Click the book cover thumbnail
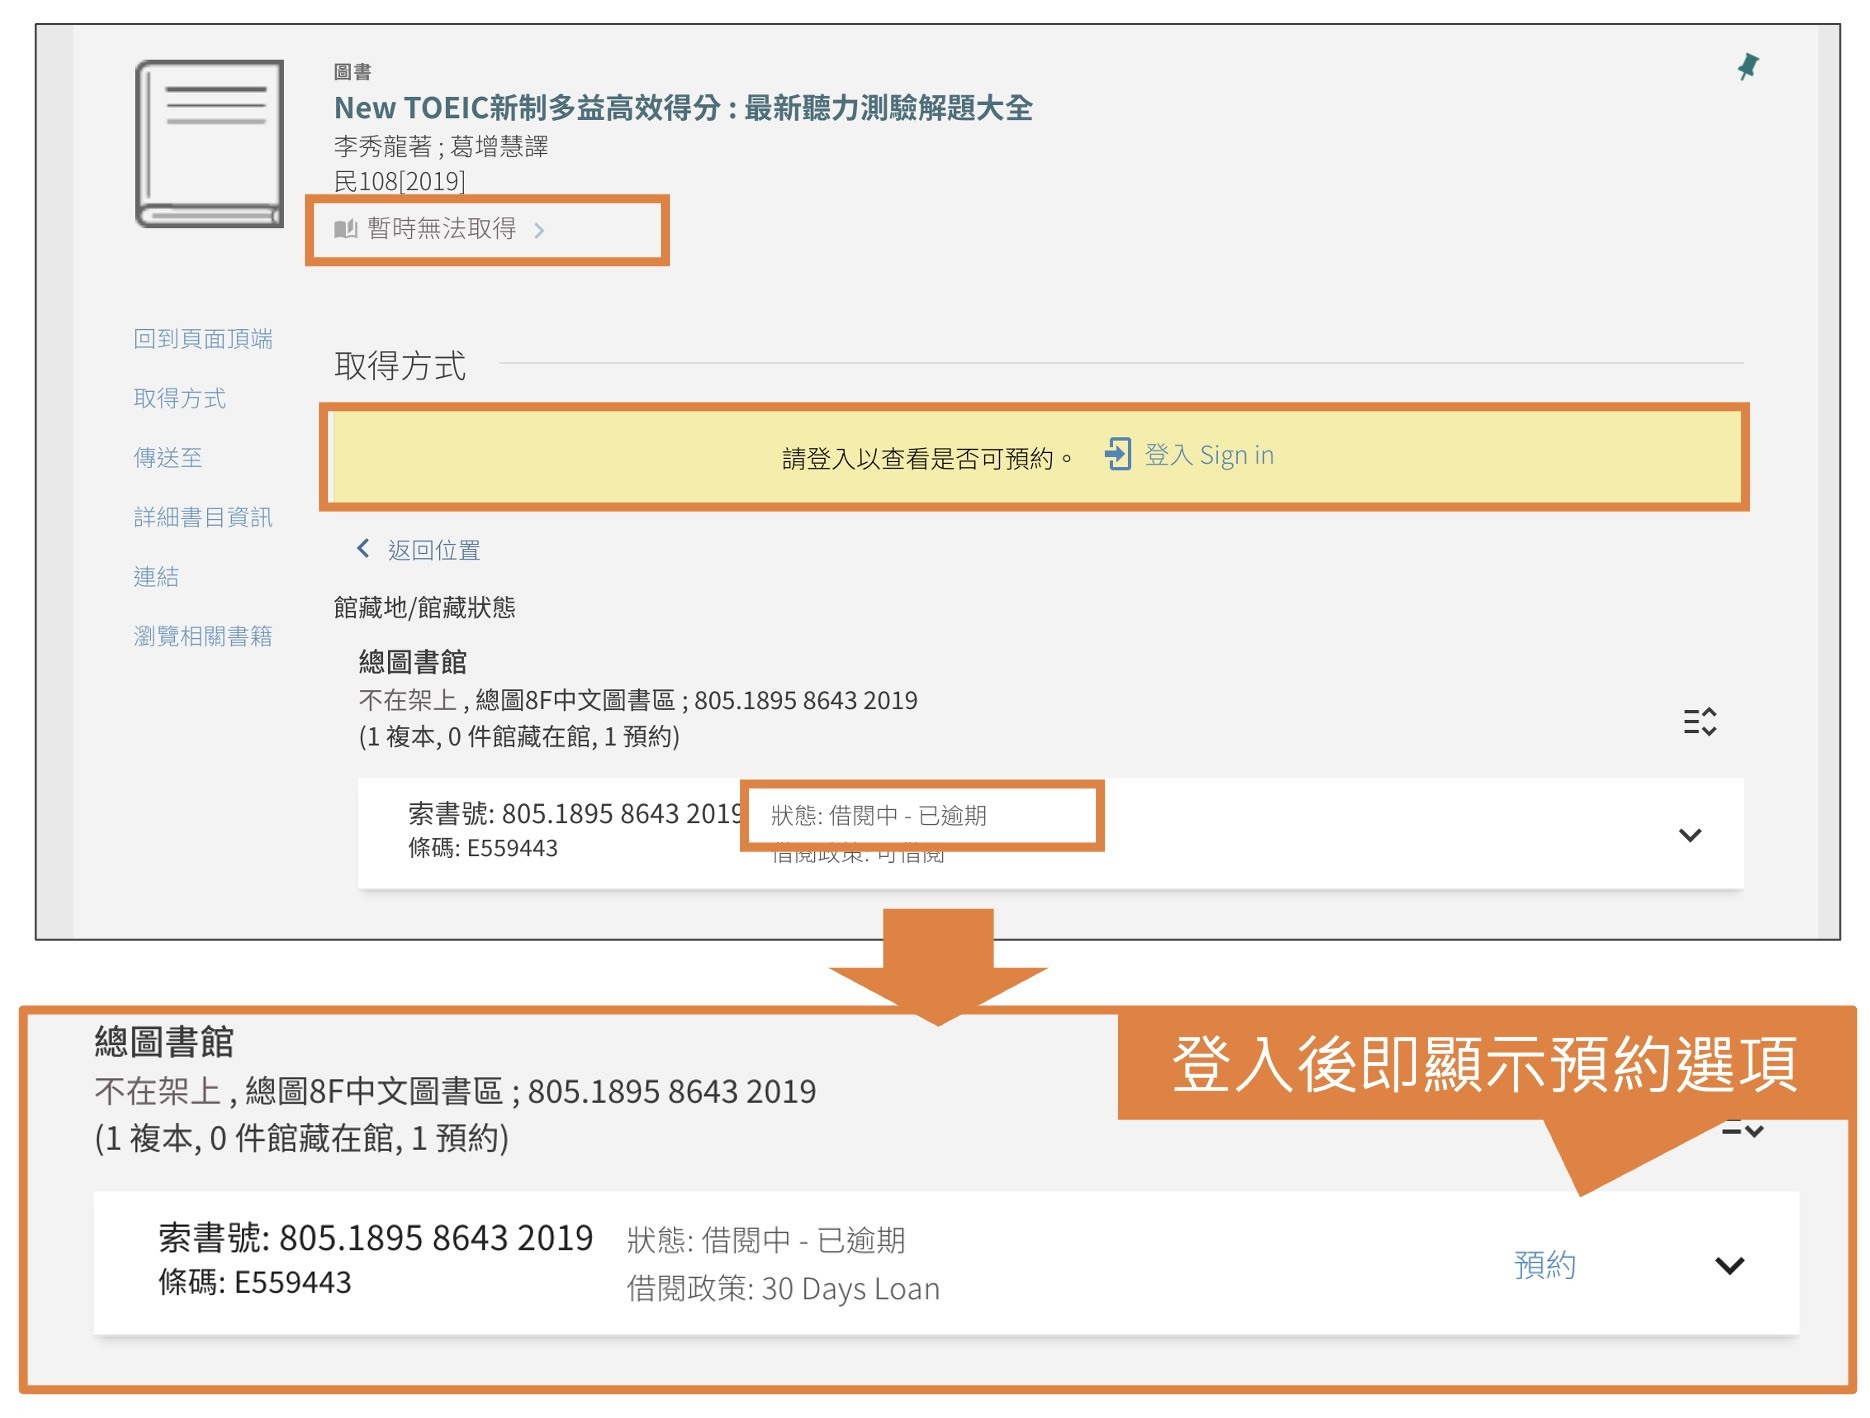The width and height of the screenshot is (1870, 1418). tap(209, 144)
